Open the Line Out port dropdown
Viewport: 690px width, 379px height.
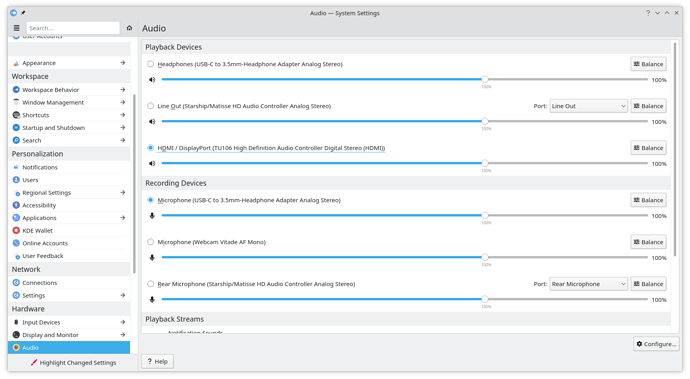pos(588,106)
